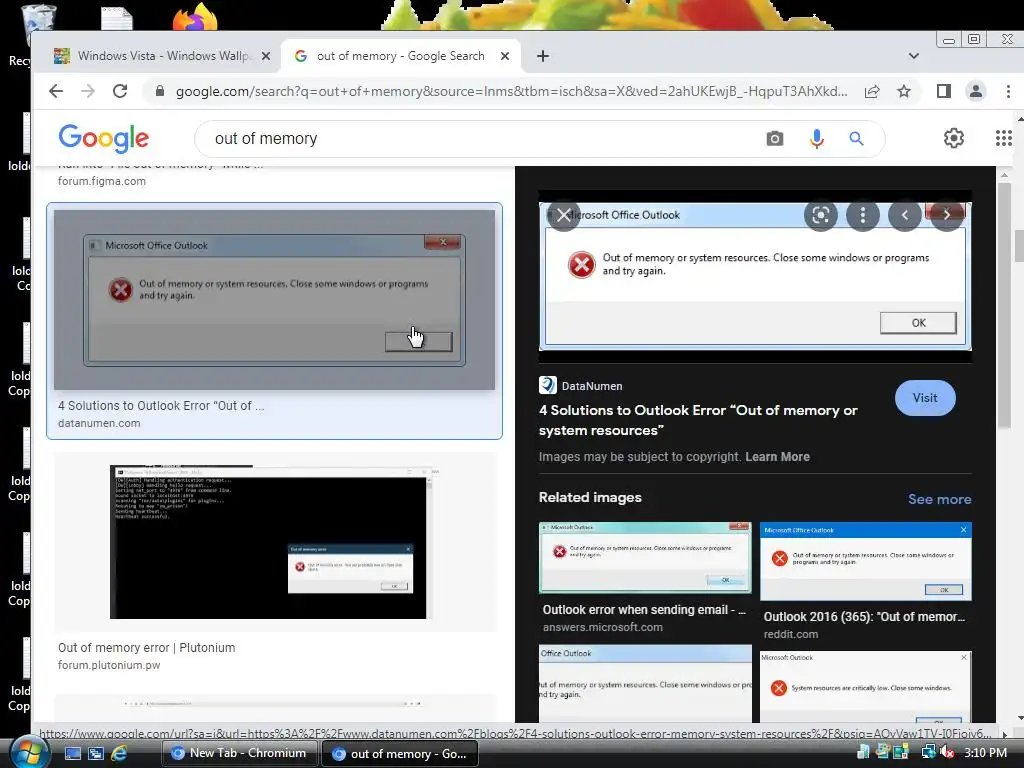Click the forum.figma.com source text

click(102, 181)
